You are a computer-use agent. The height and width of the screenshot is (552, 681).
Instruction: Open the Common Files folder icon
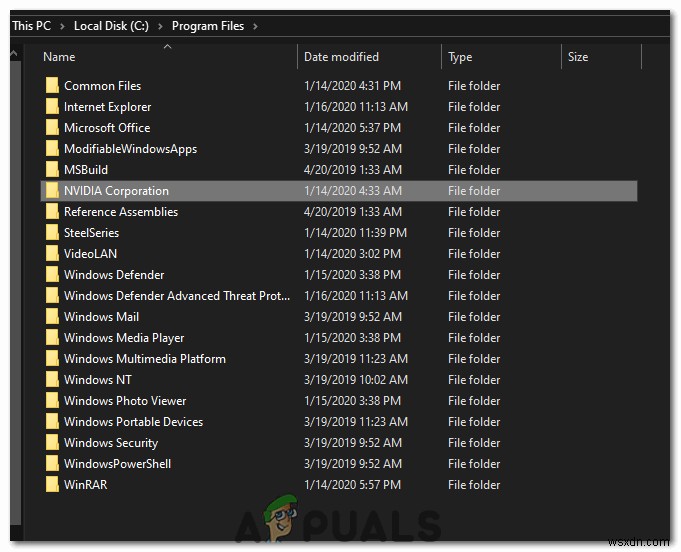52,86
